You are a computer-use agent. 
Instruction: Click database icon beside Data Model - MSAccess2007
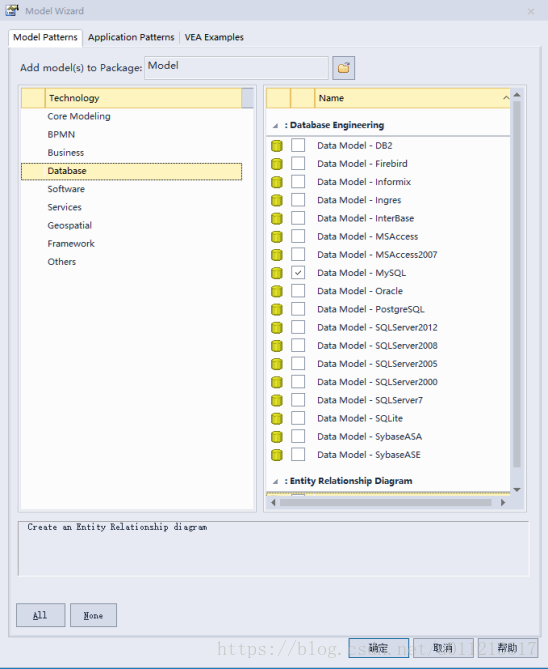coord(277,255)
